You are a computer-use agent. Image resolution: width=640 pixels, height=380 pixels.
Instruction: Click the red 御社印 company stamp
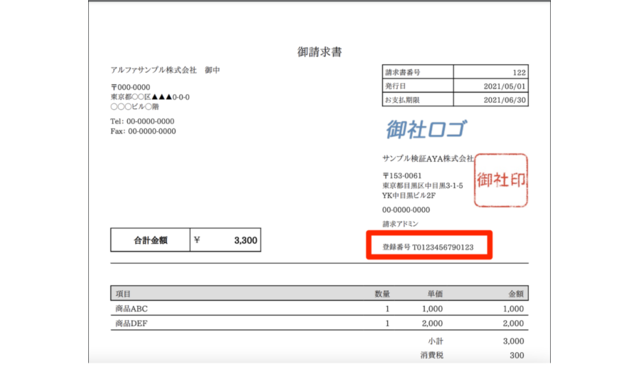pos(501,180)
